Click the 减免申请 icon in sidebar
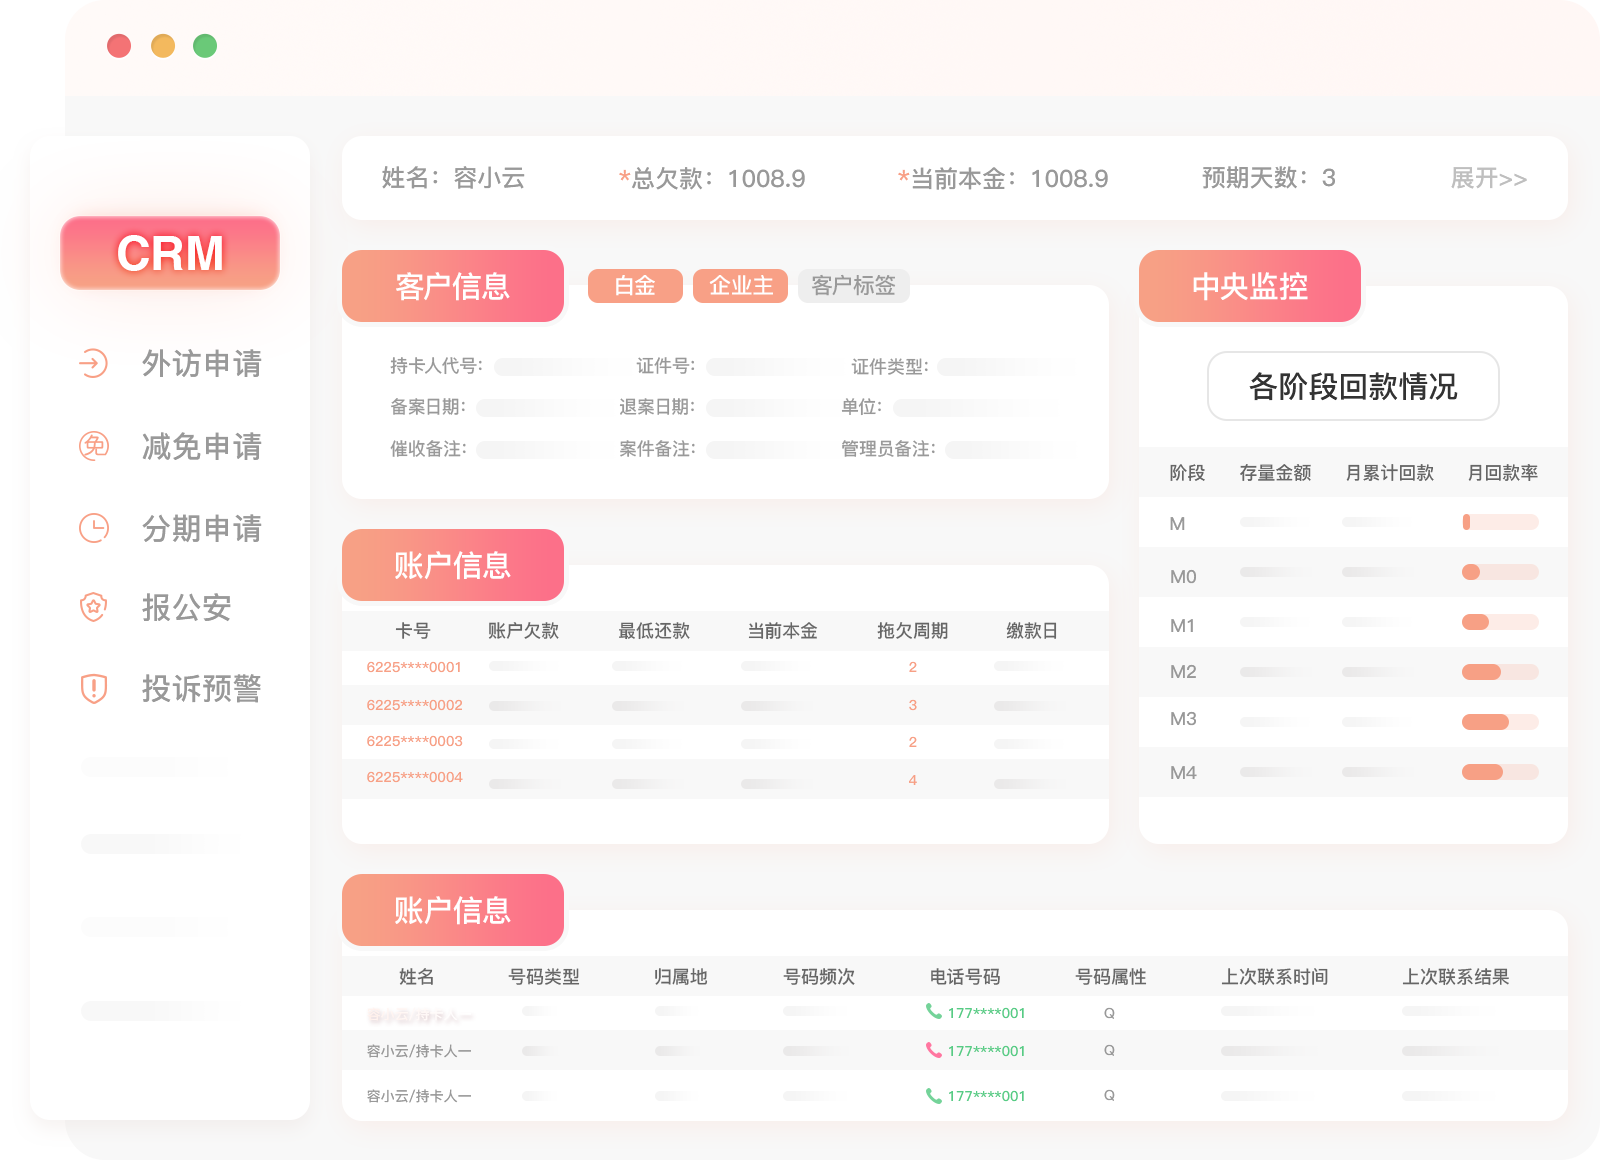This screenshot has height=1160, width=1600. tap(93, 447)
